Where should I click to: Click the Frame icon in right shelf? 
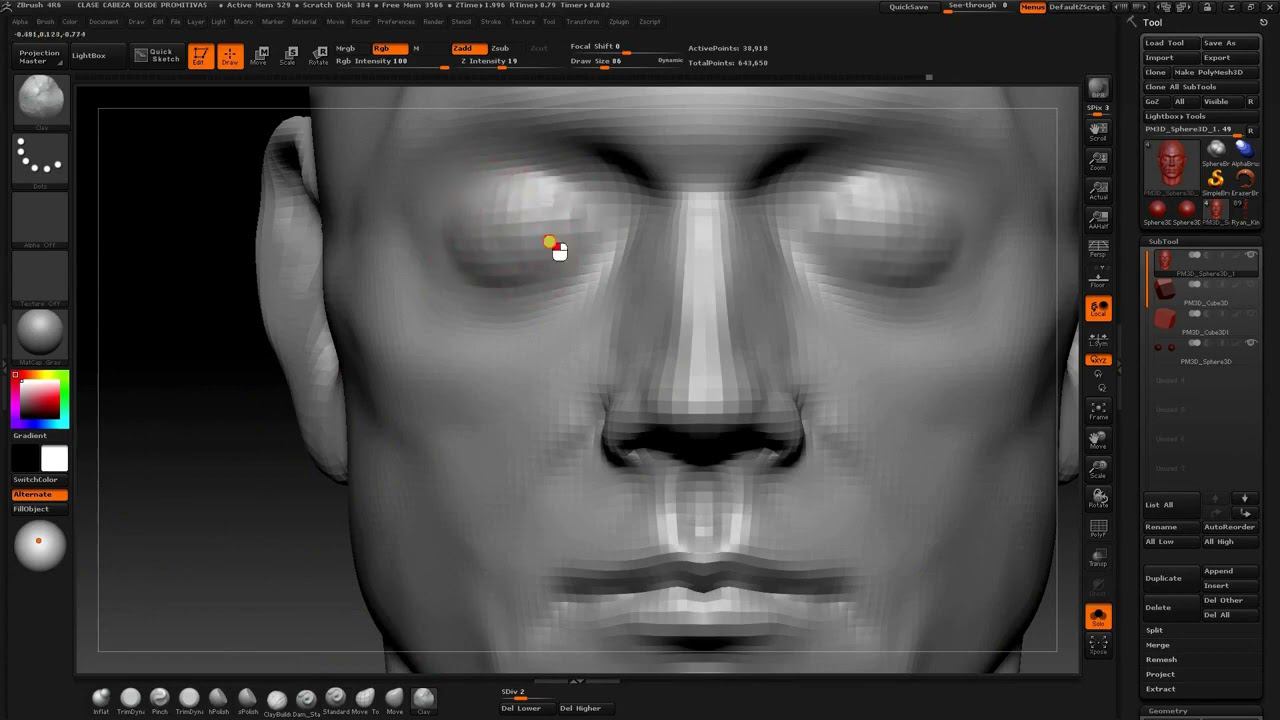pos(1098,410)
